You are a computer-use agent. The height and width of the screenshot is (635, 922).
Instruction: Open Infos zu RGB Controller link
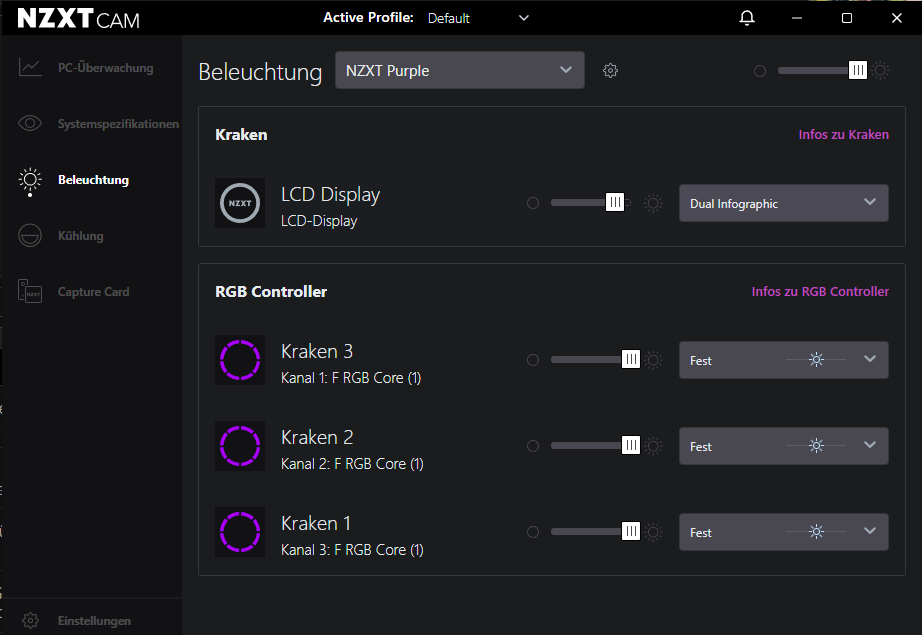pos(820,292)
